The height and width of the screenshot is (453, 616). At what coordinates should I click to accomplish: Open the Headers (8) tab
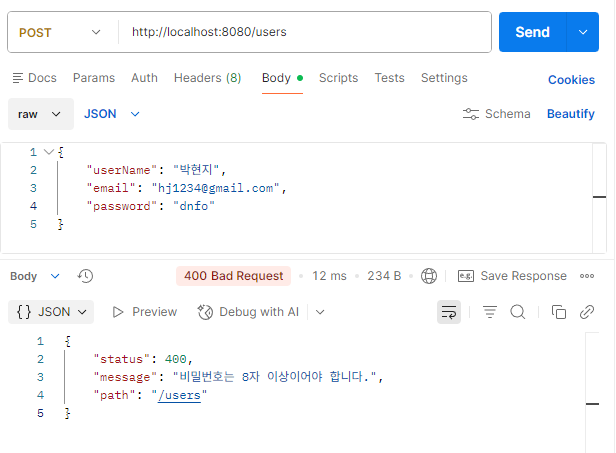pyautogui.click(x=207, y=78)
